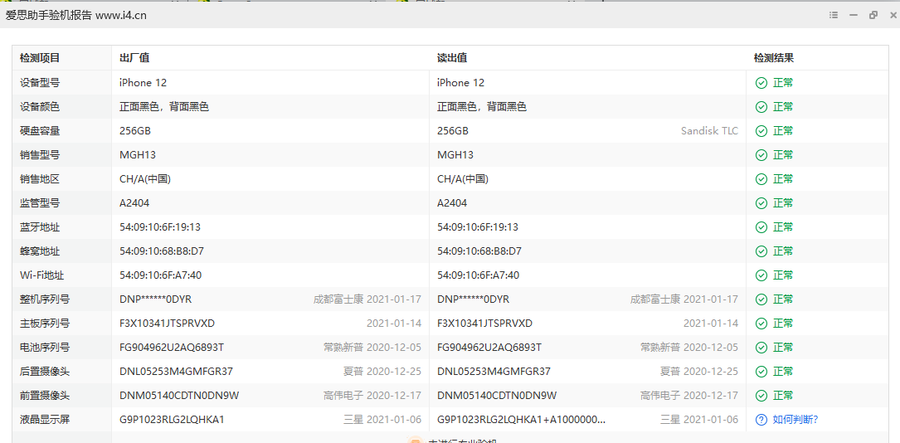Click green check icon in 蓝牙地址 row

coord(761,227)
